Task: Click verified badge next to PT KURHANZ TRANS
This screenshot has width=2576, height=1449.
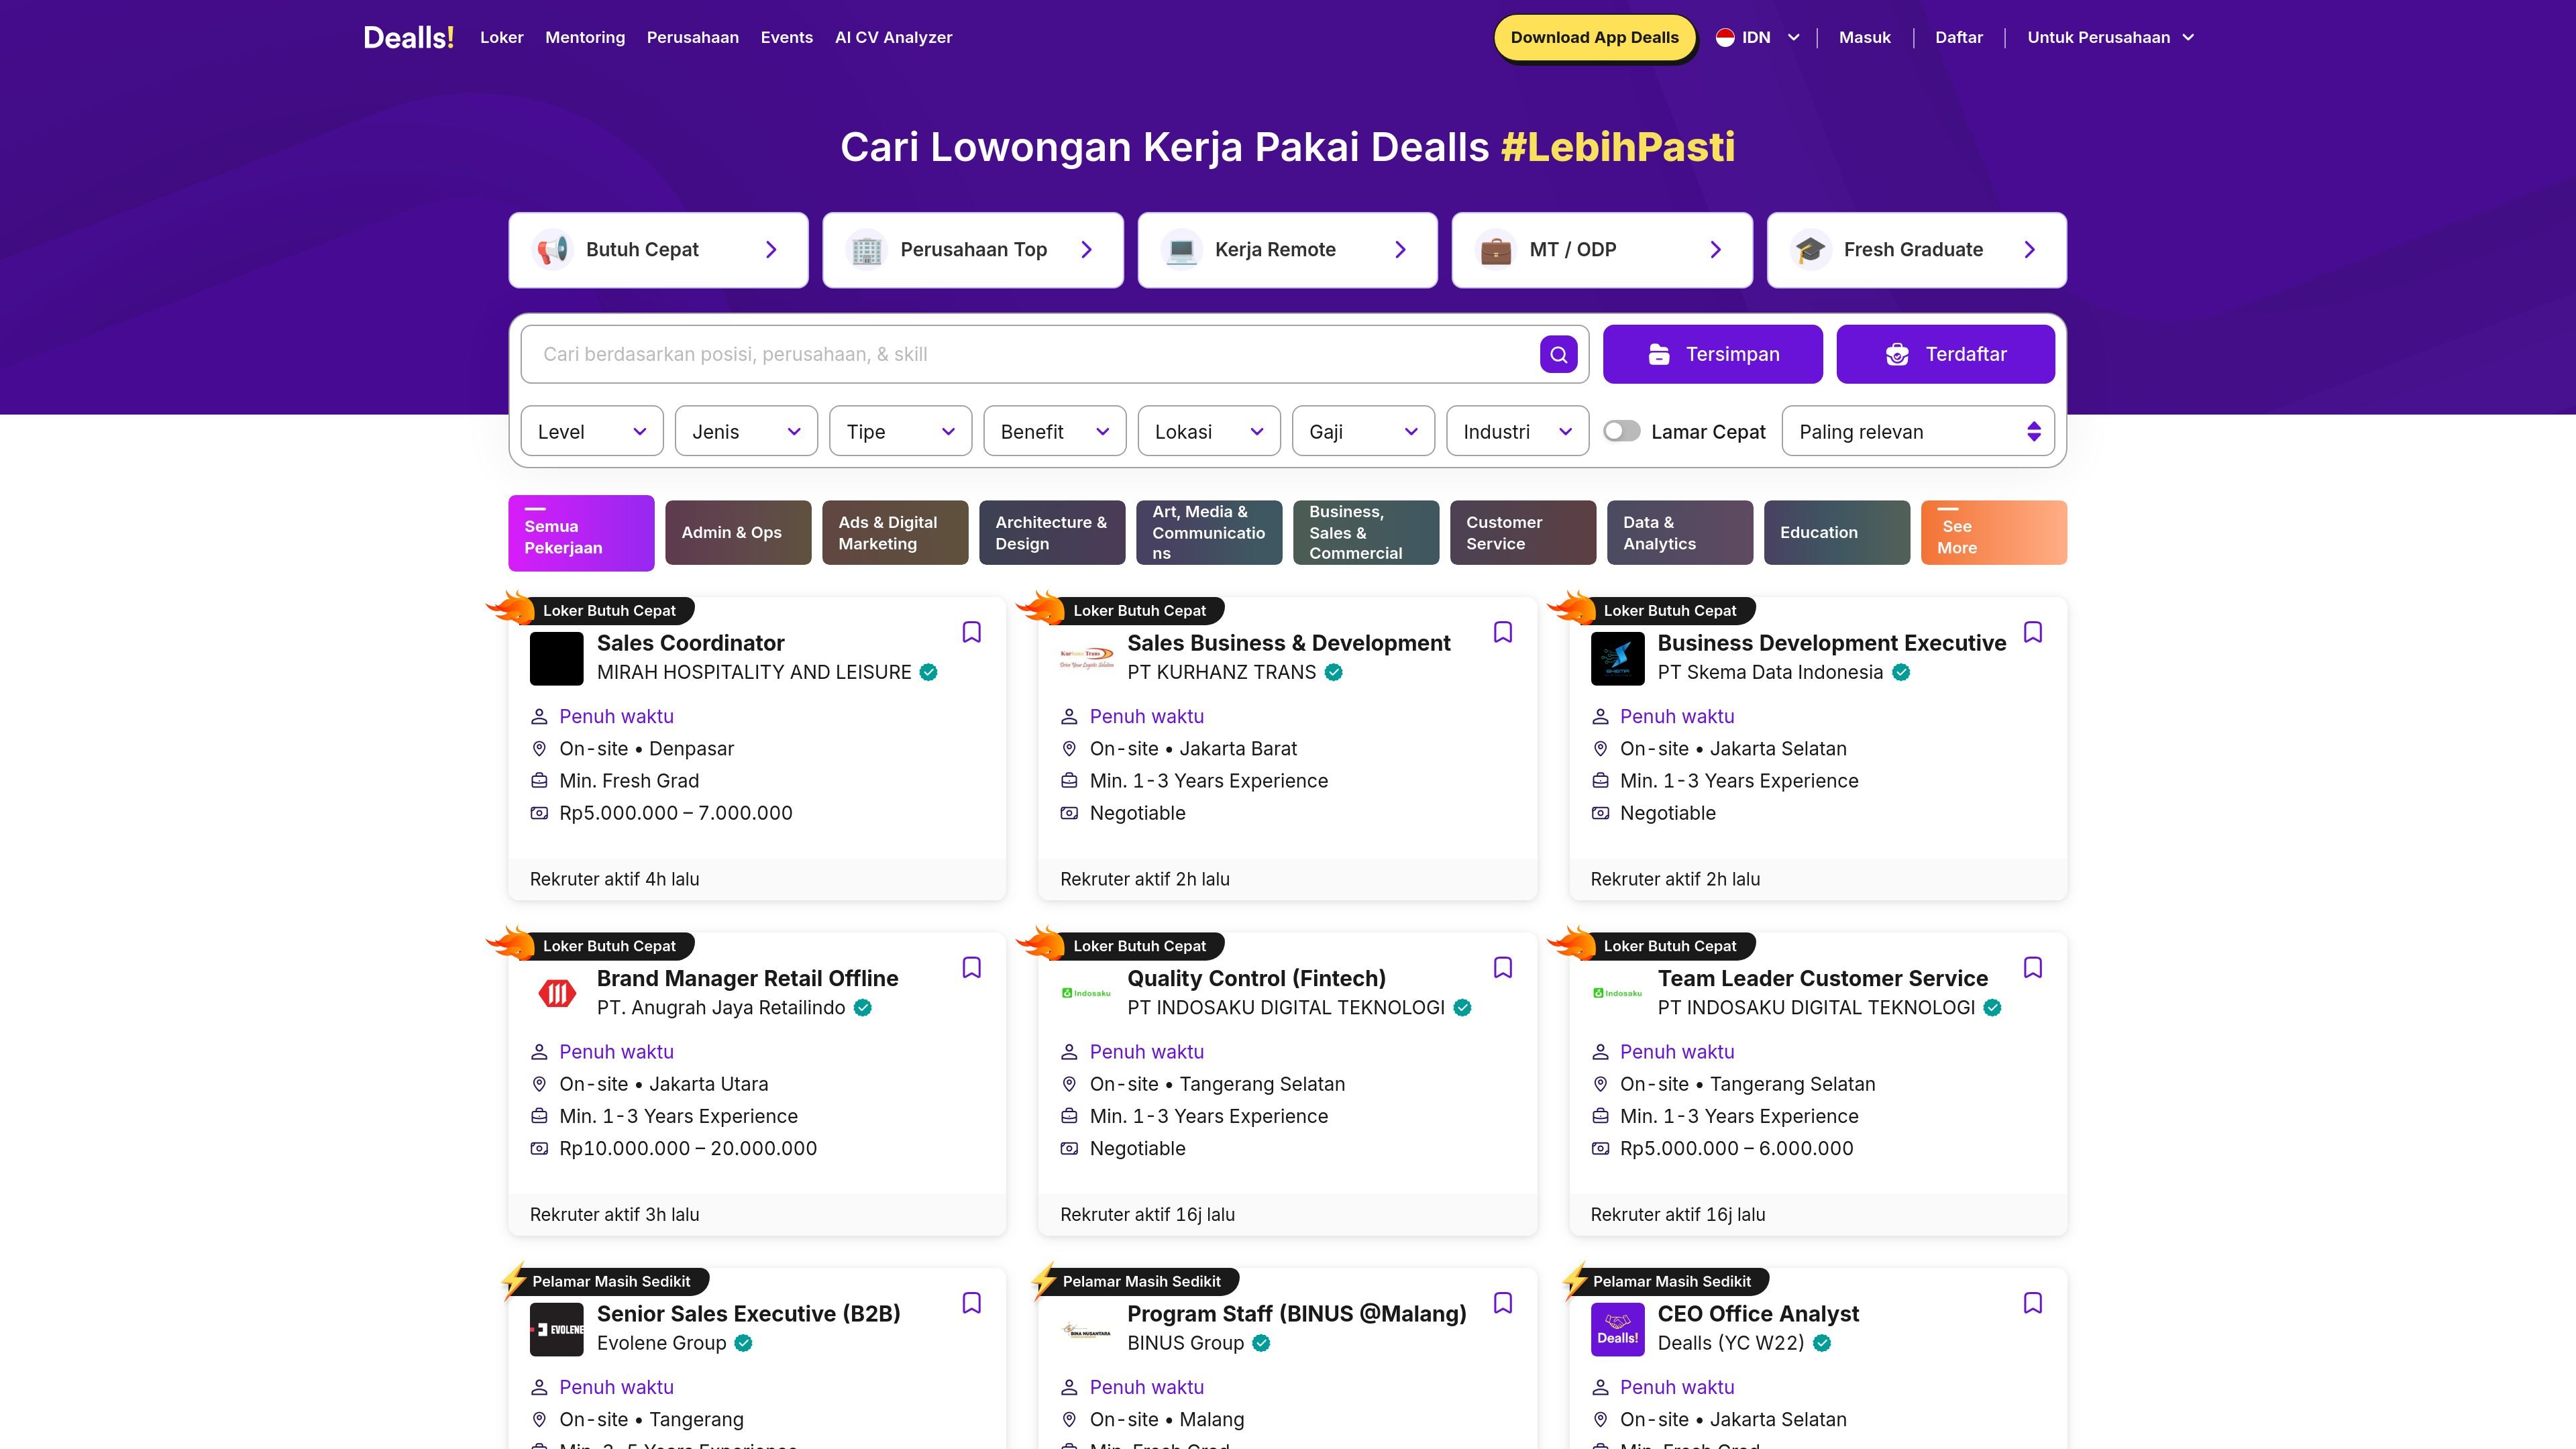Action: pos(1333,672)
